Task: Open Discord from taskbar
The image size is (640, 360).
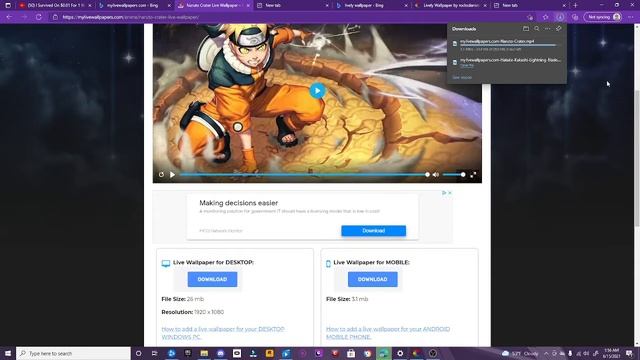Action: [x=221, y=353]
